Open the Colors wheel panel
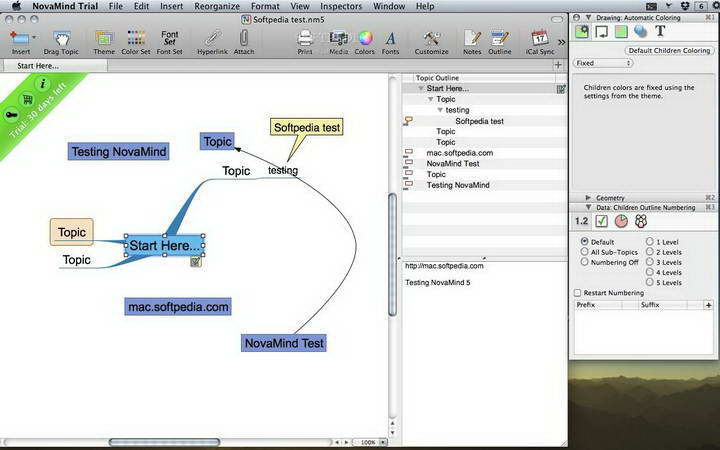720x450 pixels. (365, 38)
